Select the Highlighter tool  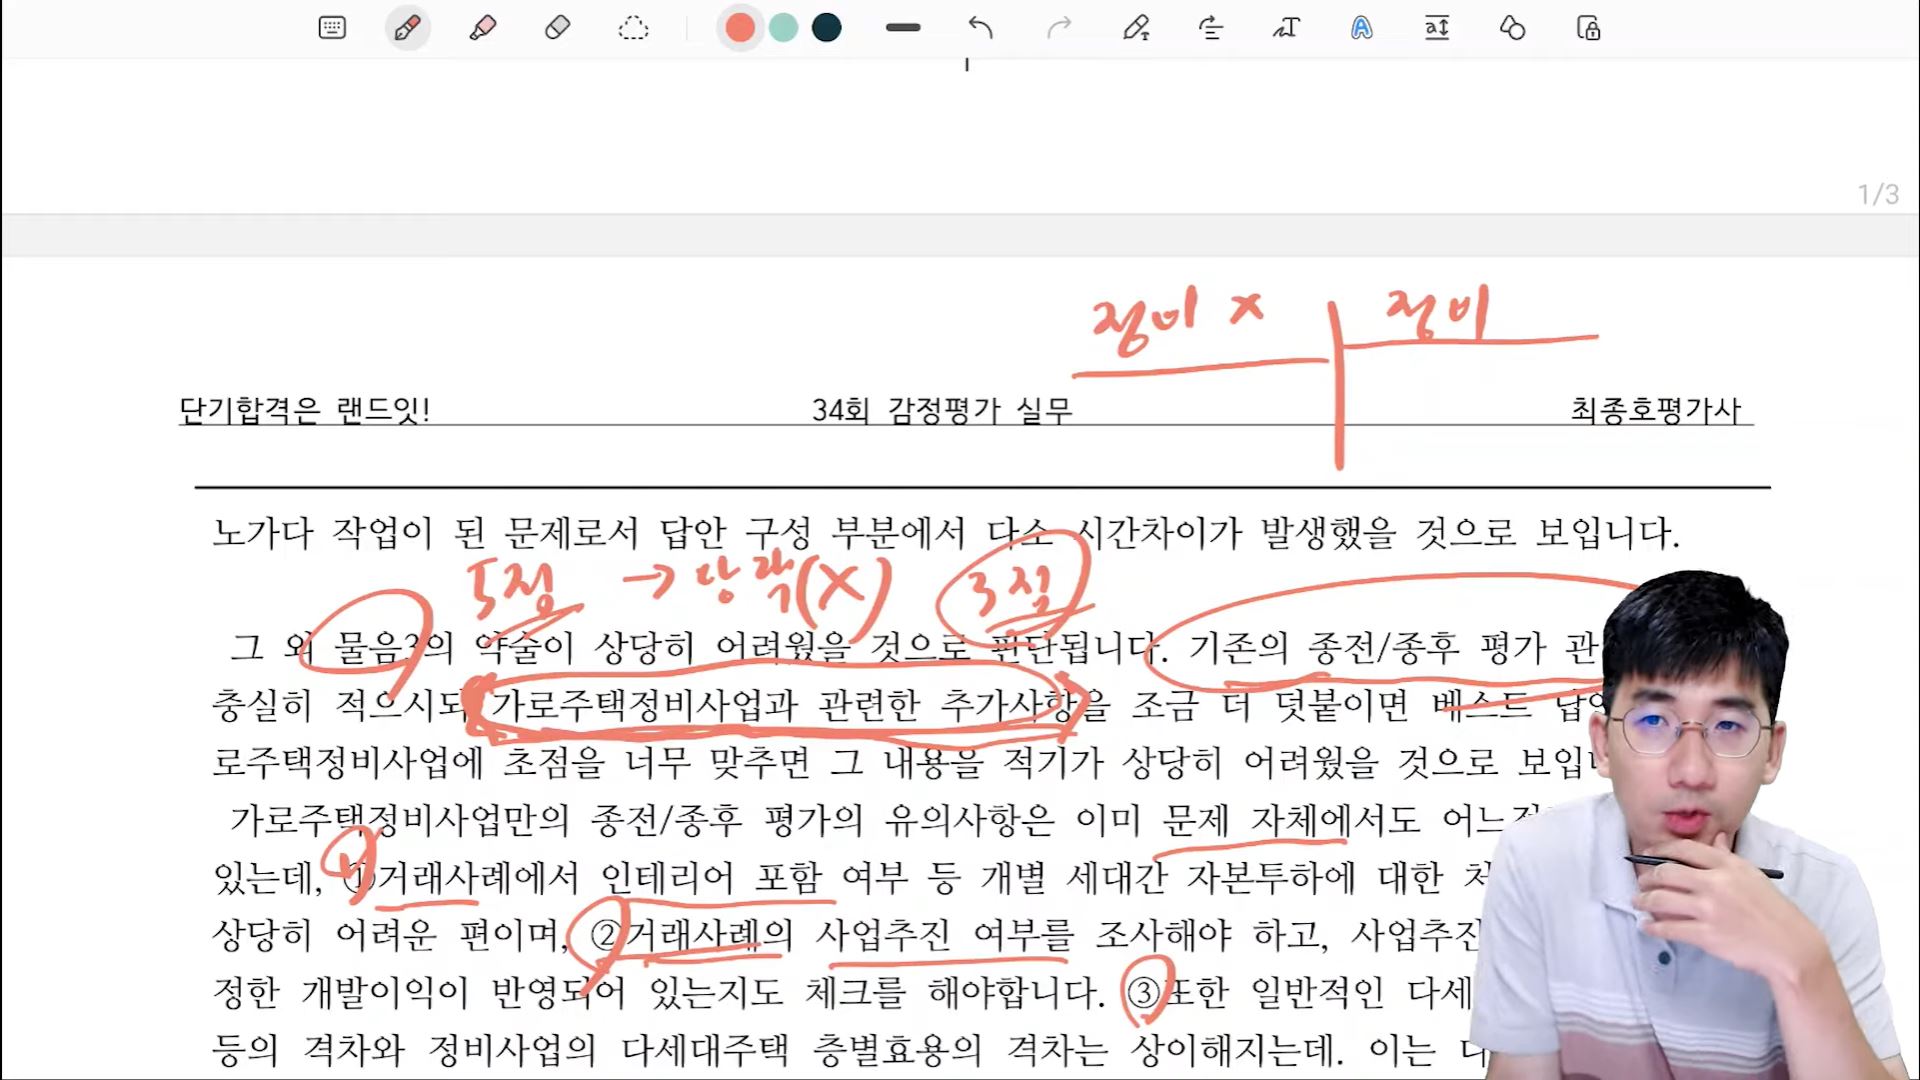coord(483,28)
